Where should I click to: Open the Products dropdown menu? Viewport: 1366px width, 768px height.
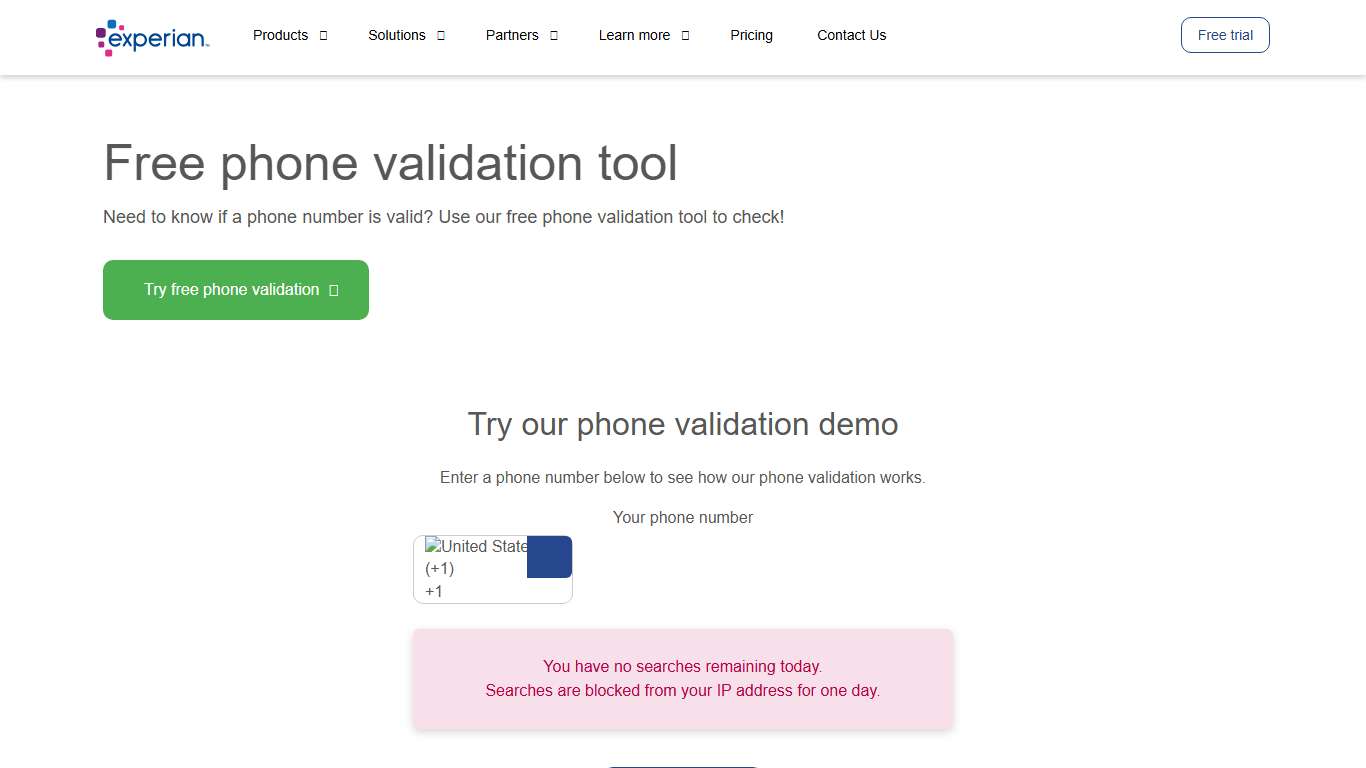[x=280, y=35]
